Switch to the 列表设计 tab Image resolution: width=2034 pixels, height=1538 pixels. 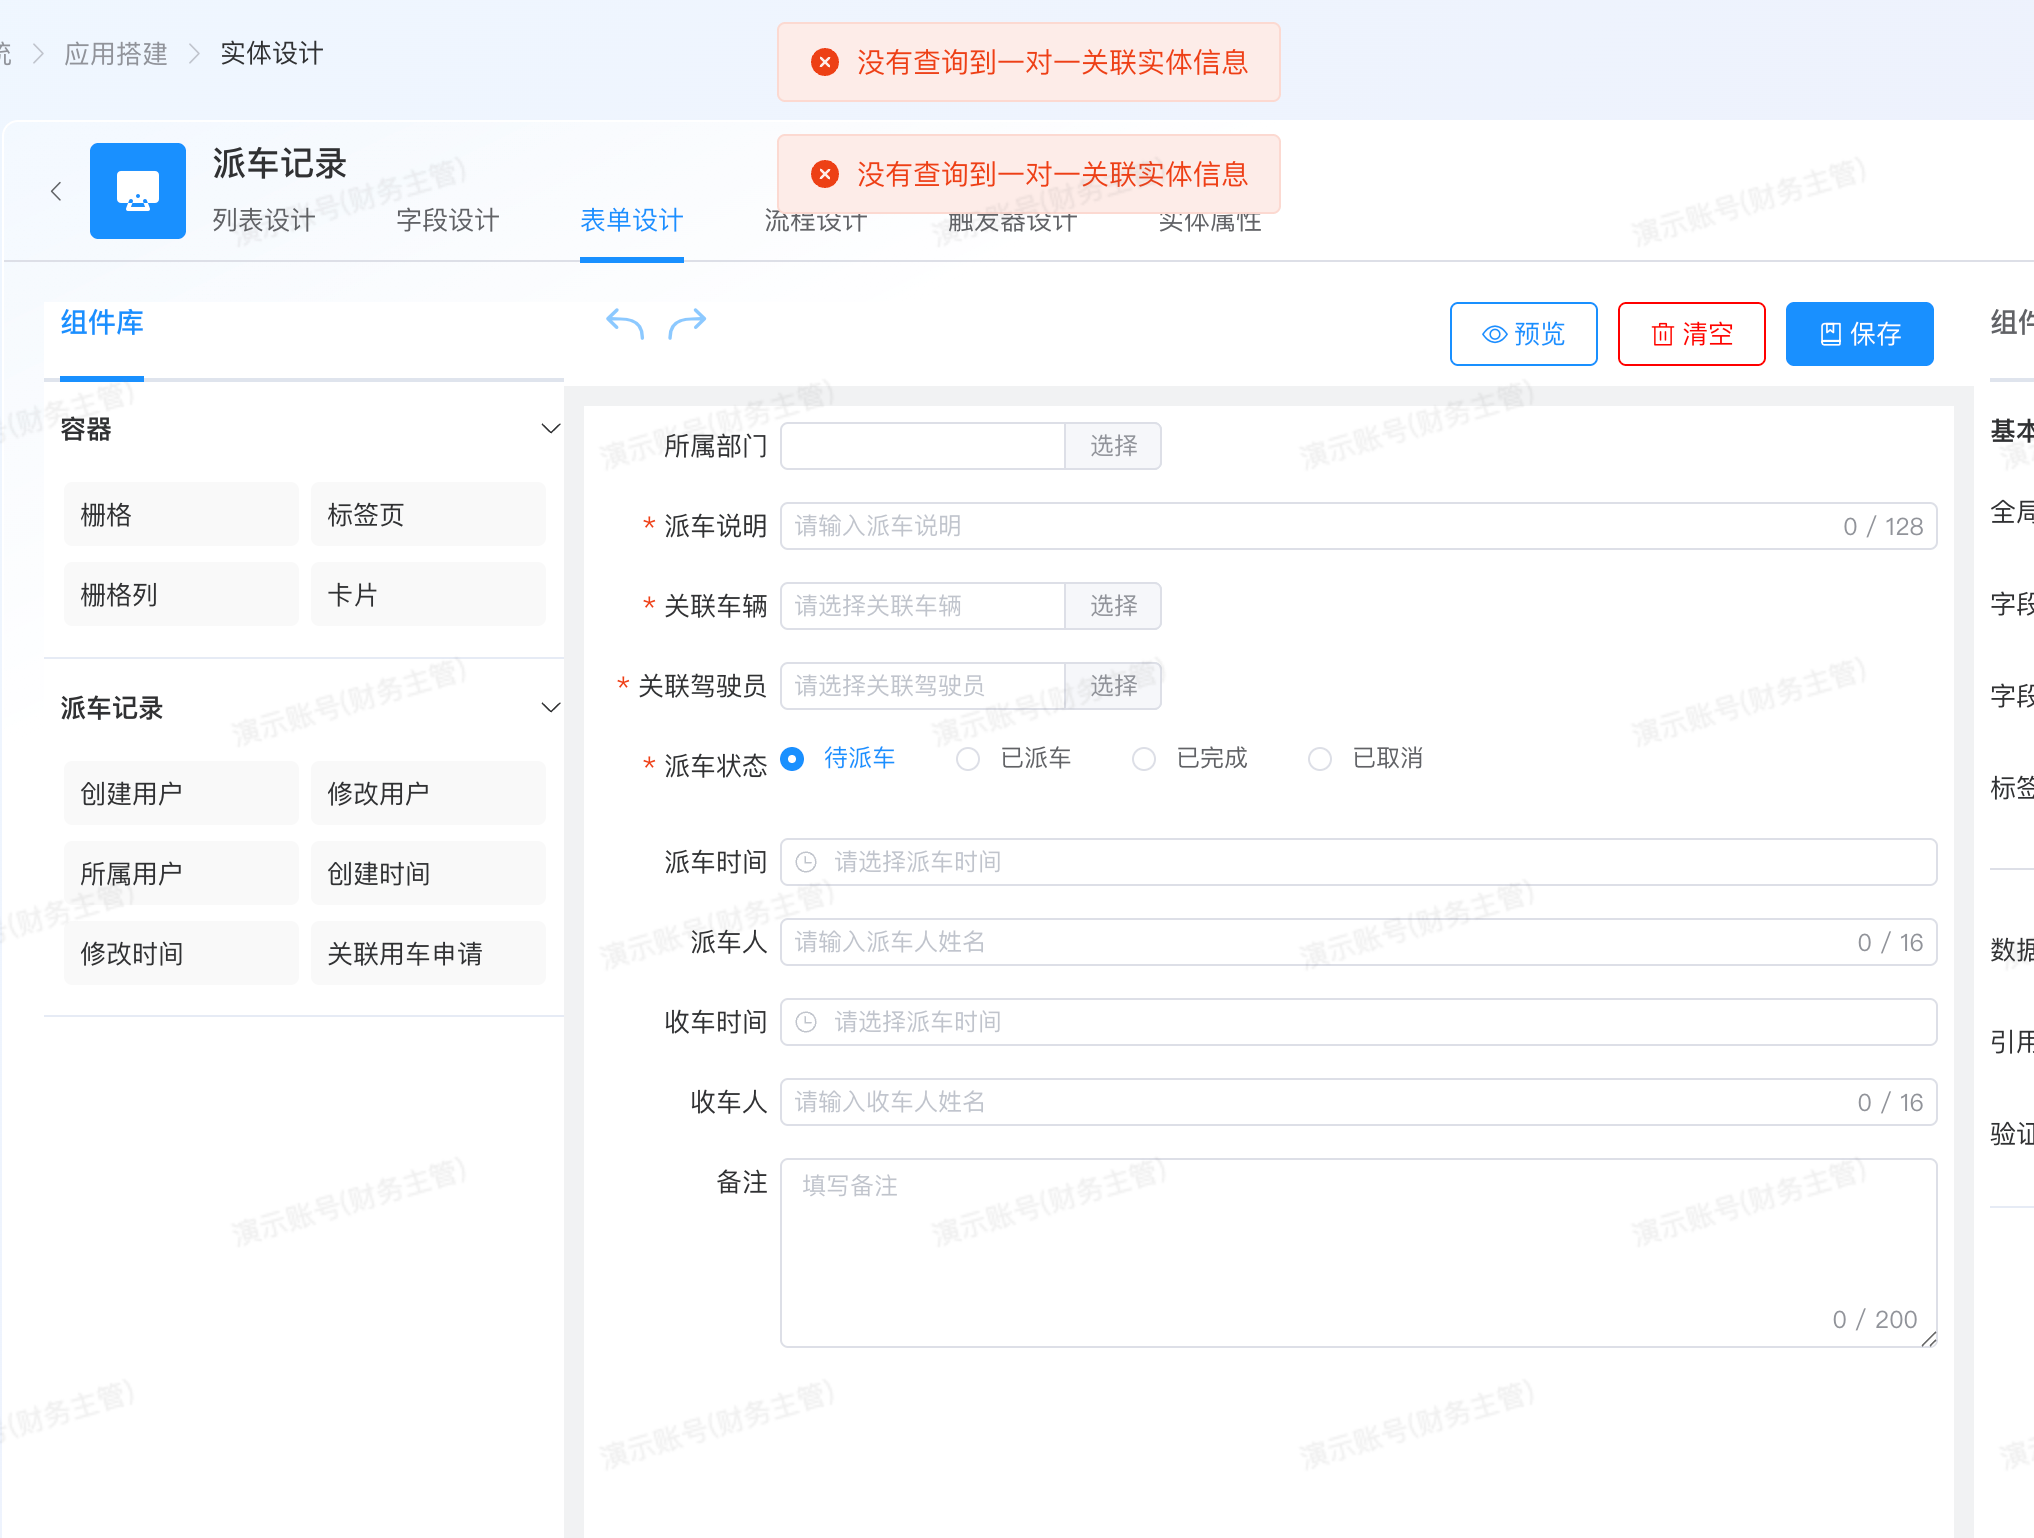click(264, 220)
